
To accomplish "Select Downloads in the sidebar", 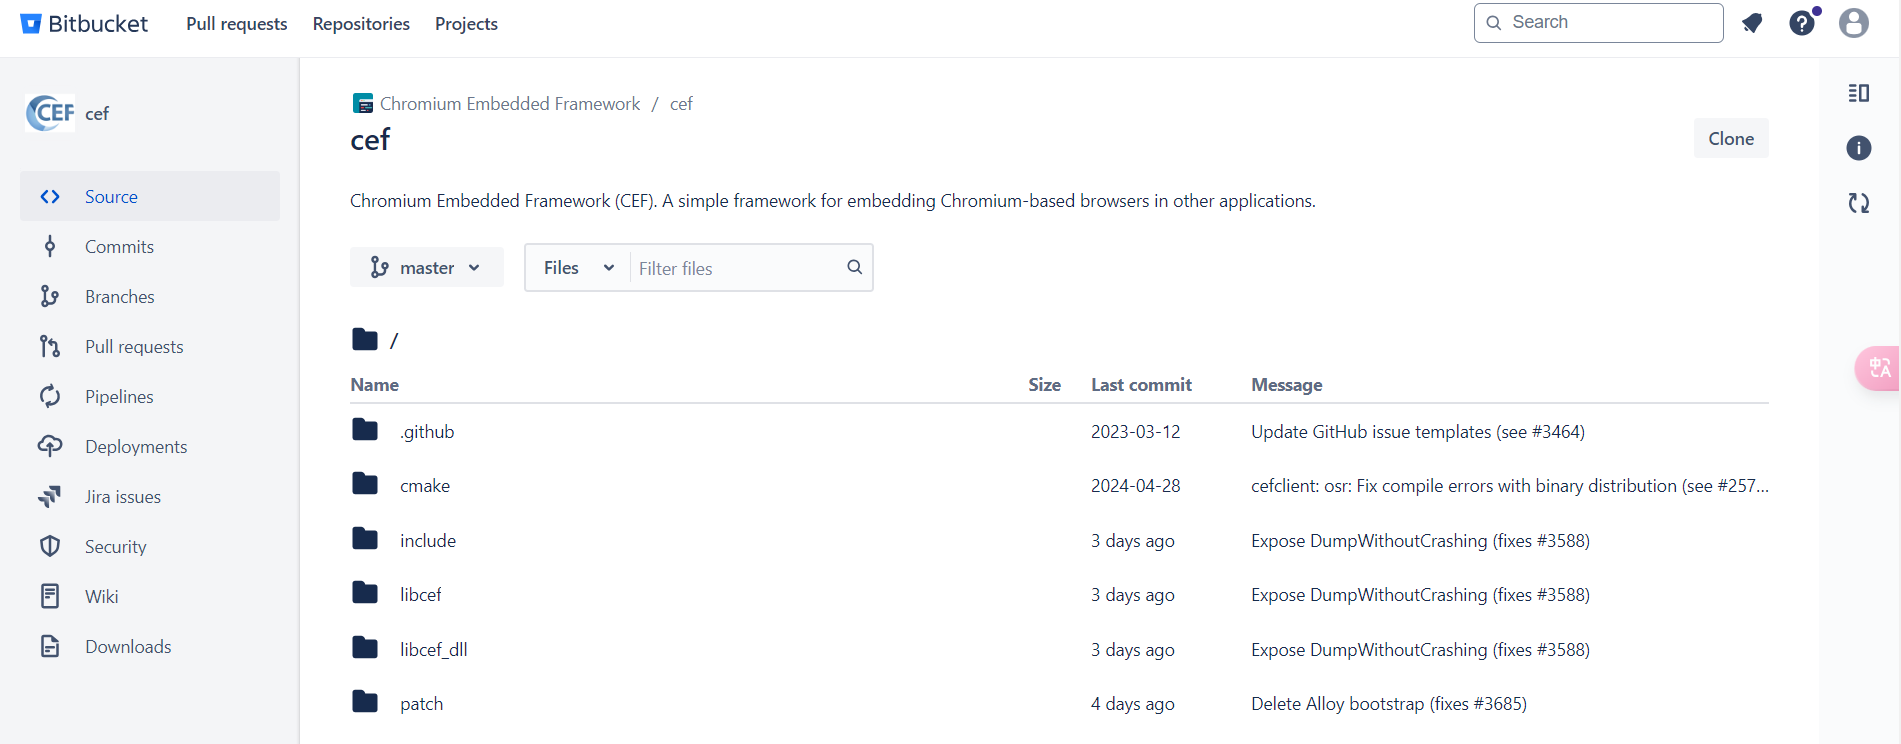I will 150,647.
